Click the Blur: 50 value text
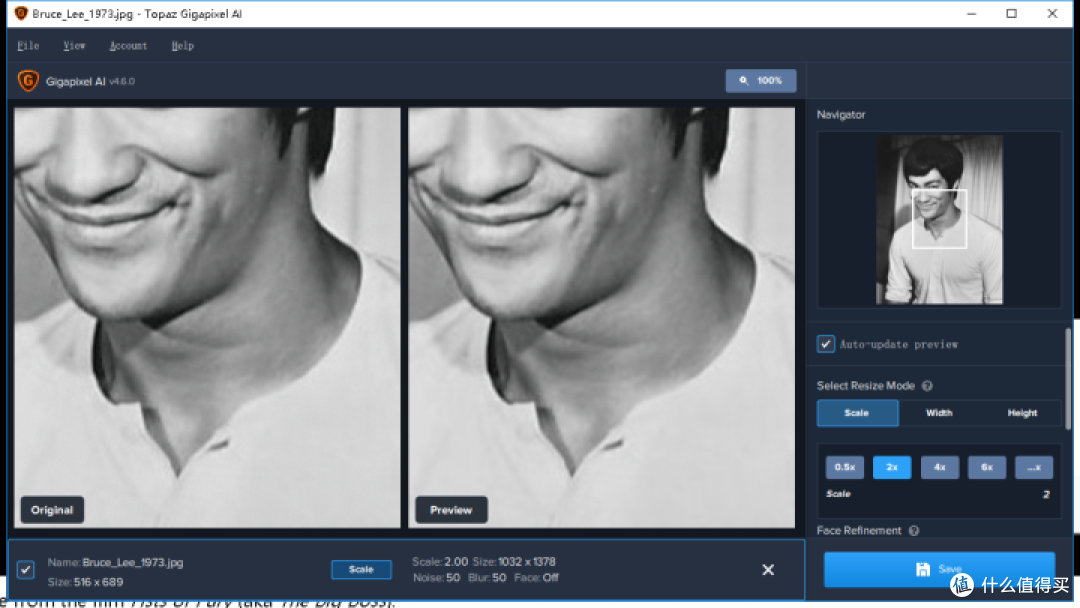1080x608 pixels. [x=487, y=578]
